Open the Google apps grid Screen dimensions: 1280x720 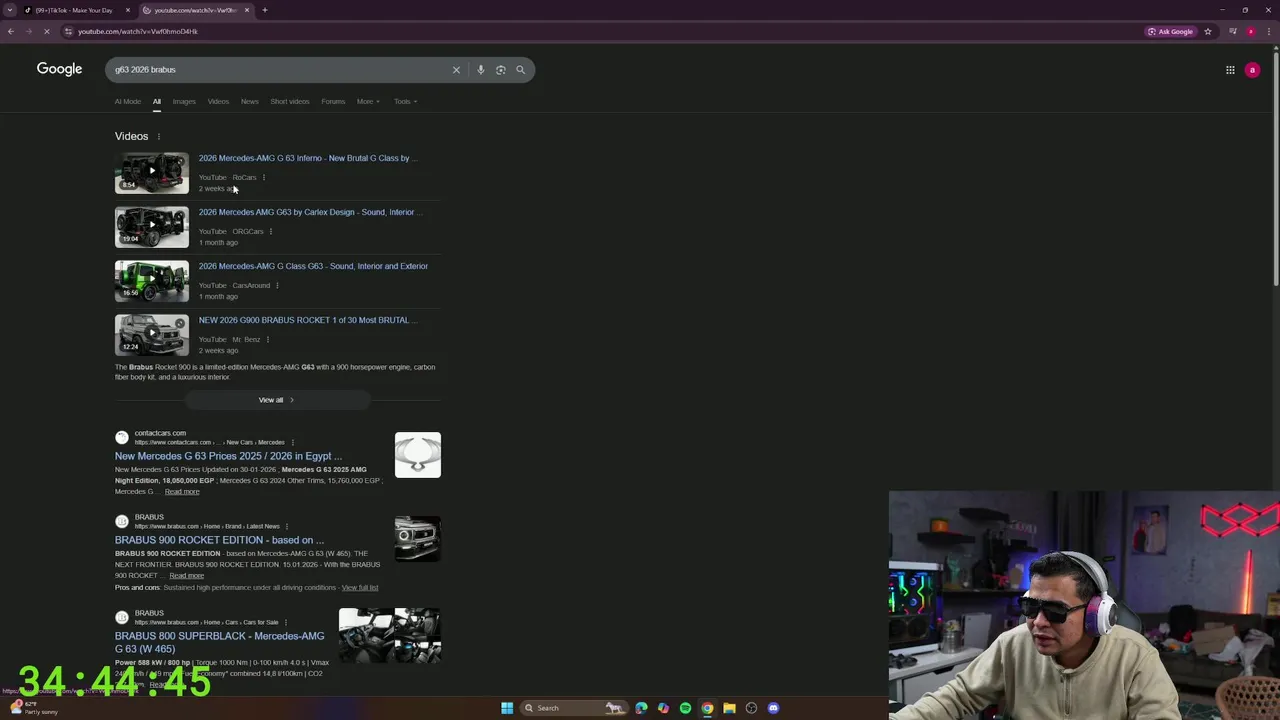tap(1230, 70)
